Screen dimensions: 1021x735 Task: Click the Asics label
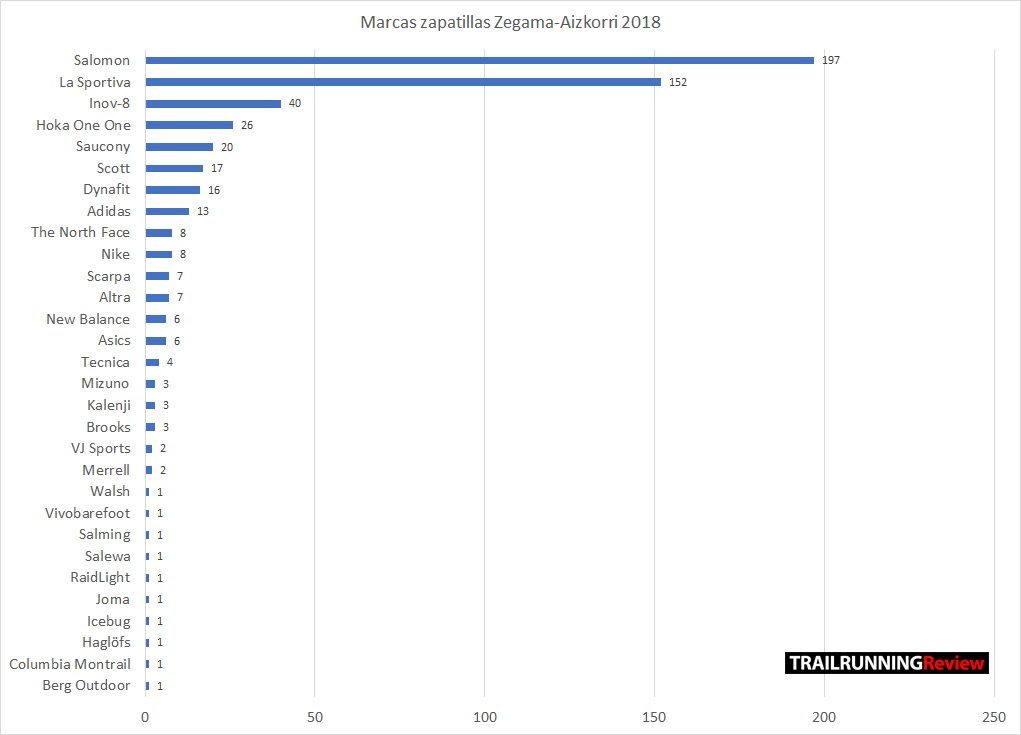(114, 340)
